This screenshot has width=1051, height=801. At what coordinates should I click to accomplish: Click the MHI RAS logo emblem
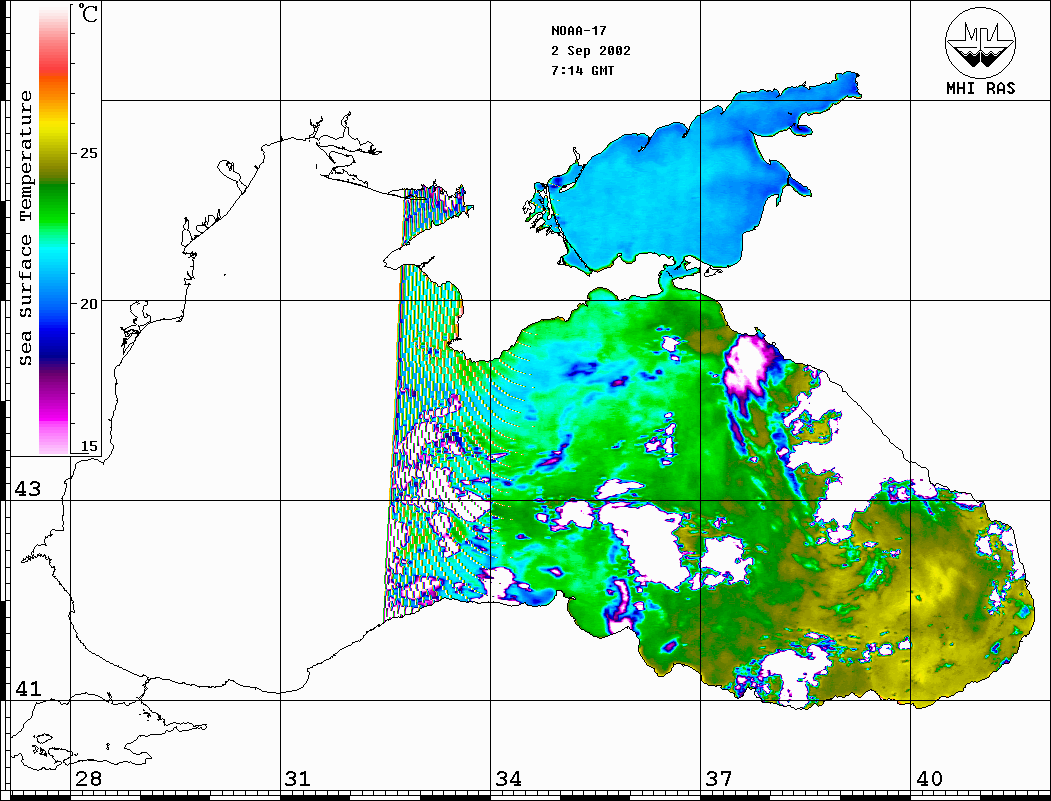[981, 42]
